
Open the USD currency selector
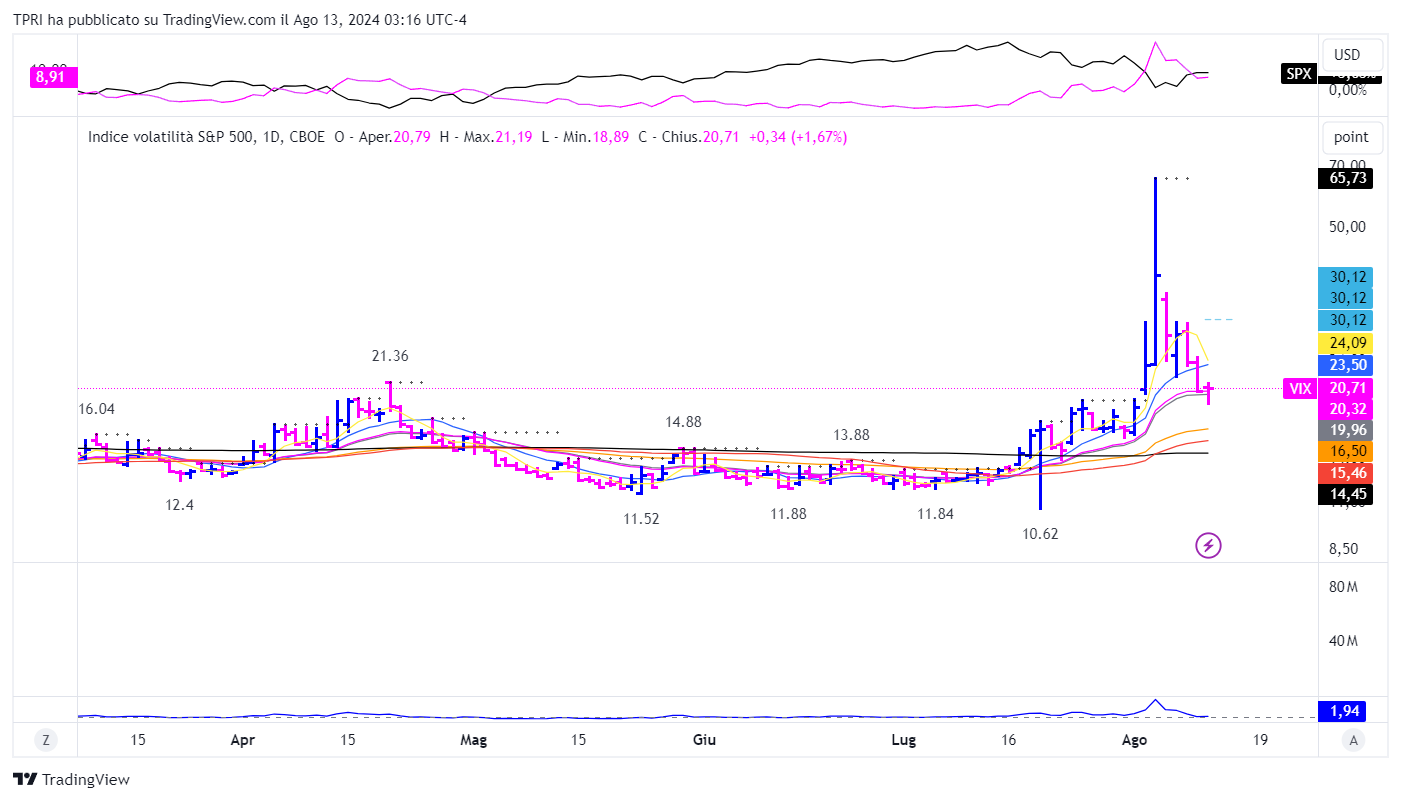tap(1352, 54)
